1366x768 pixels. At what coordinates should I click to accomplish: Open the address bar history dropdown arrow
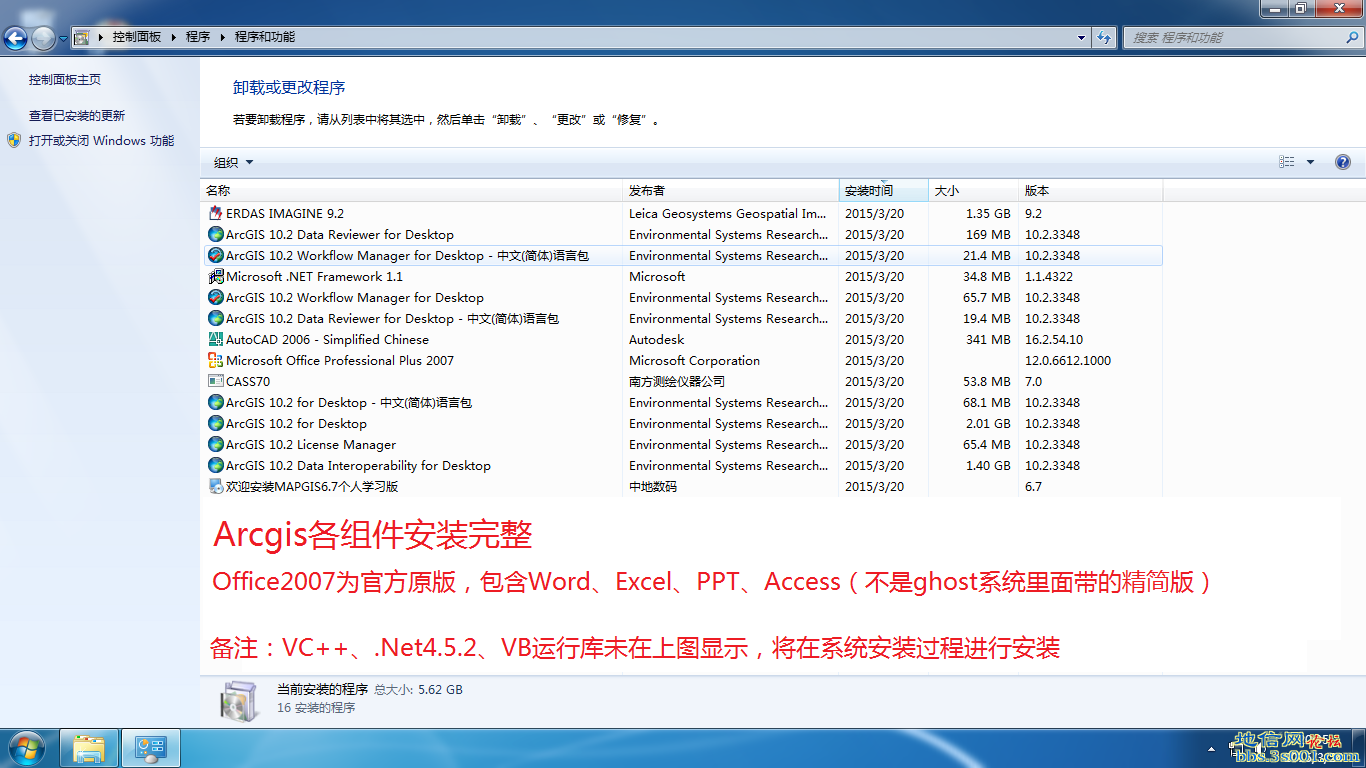coord(1082,37)
